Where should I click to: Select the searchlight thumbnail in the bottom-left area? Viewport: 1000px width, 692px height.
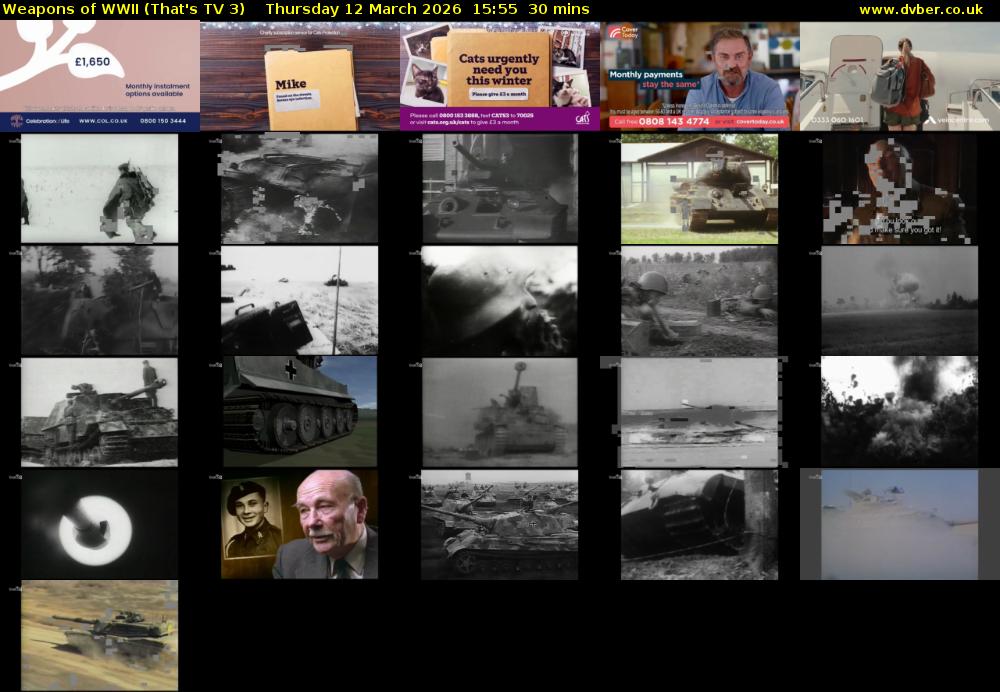(97, 523)
